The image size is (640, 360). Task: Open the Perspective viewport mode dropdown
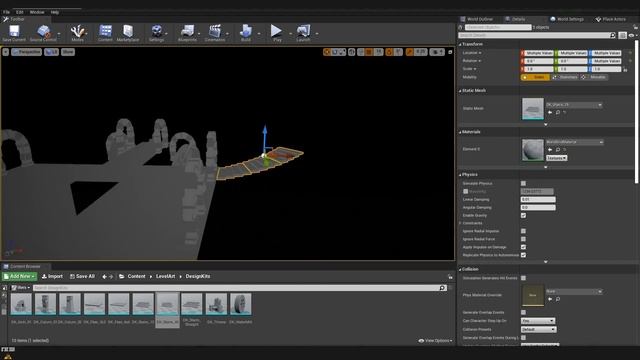[27, 52]
